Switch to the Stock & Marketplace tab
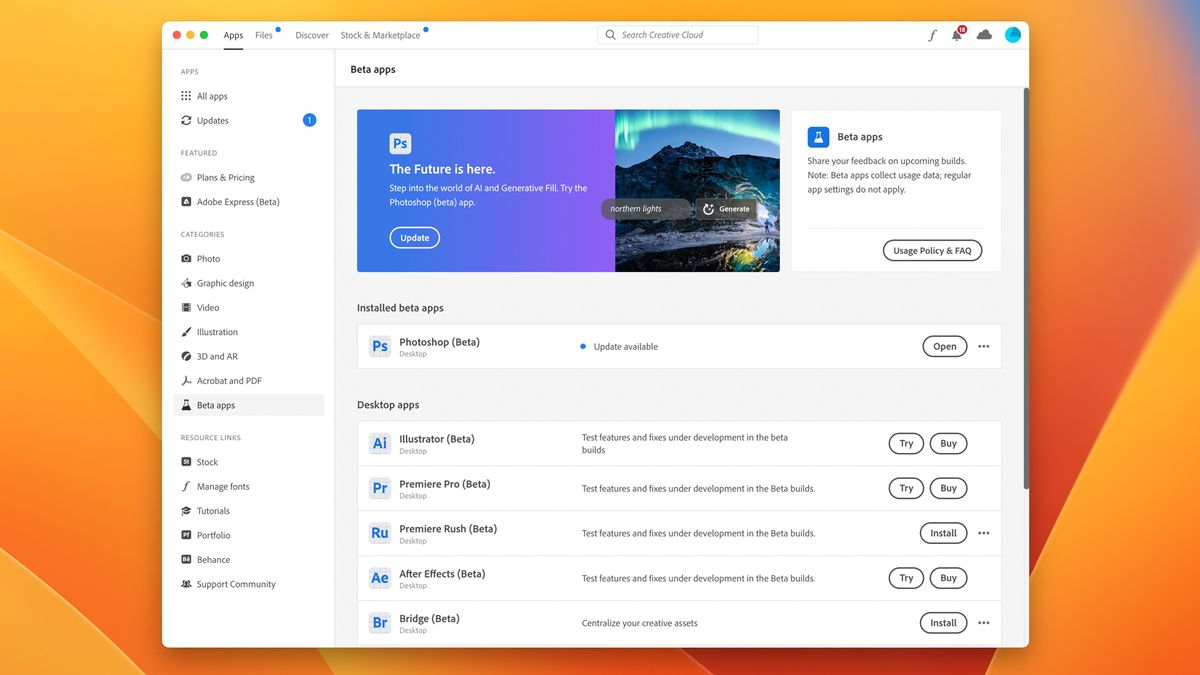 click(380, 35)
